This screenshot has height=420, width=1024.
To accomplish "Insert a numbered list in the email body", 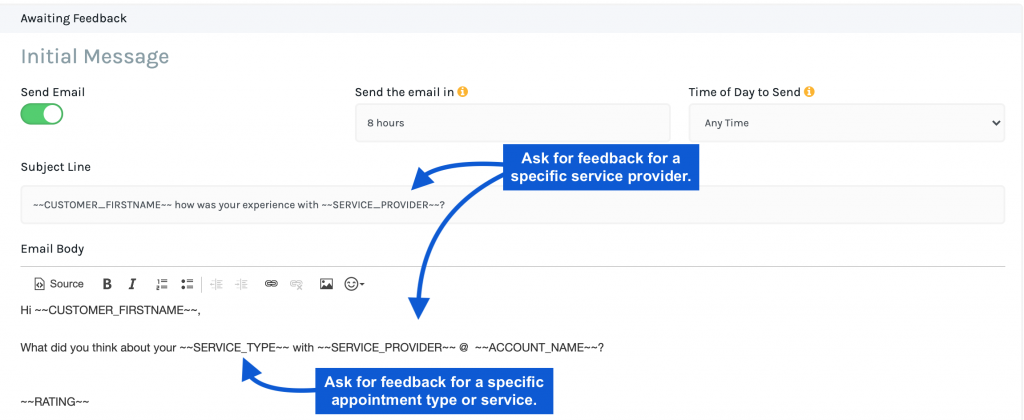I will pyautogui.click(x=162, y=284).
